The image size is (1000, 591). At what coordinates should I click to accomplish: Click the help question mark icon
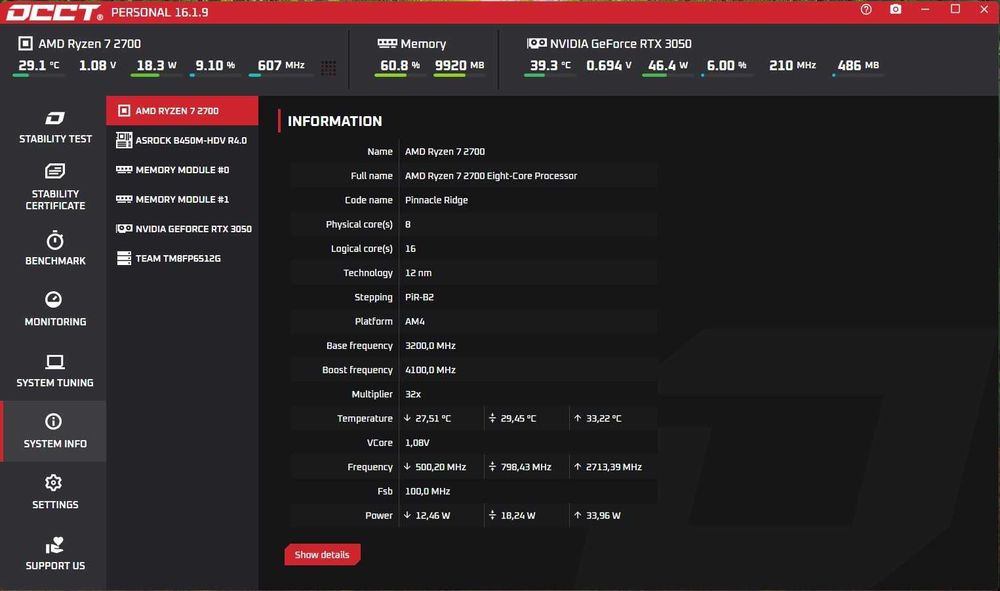pyautogui.click(x=866, y=10)
